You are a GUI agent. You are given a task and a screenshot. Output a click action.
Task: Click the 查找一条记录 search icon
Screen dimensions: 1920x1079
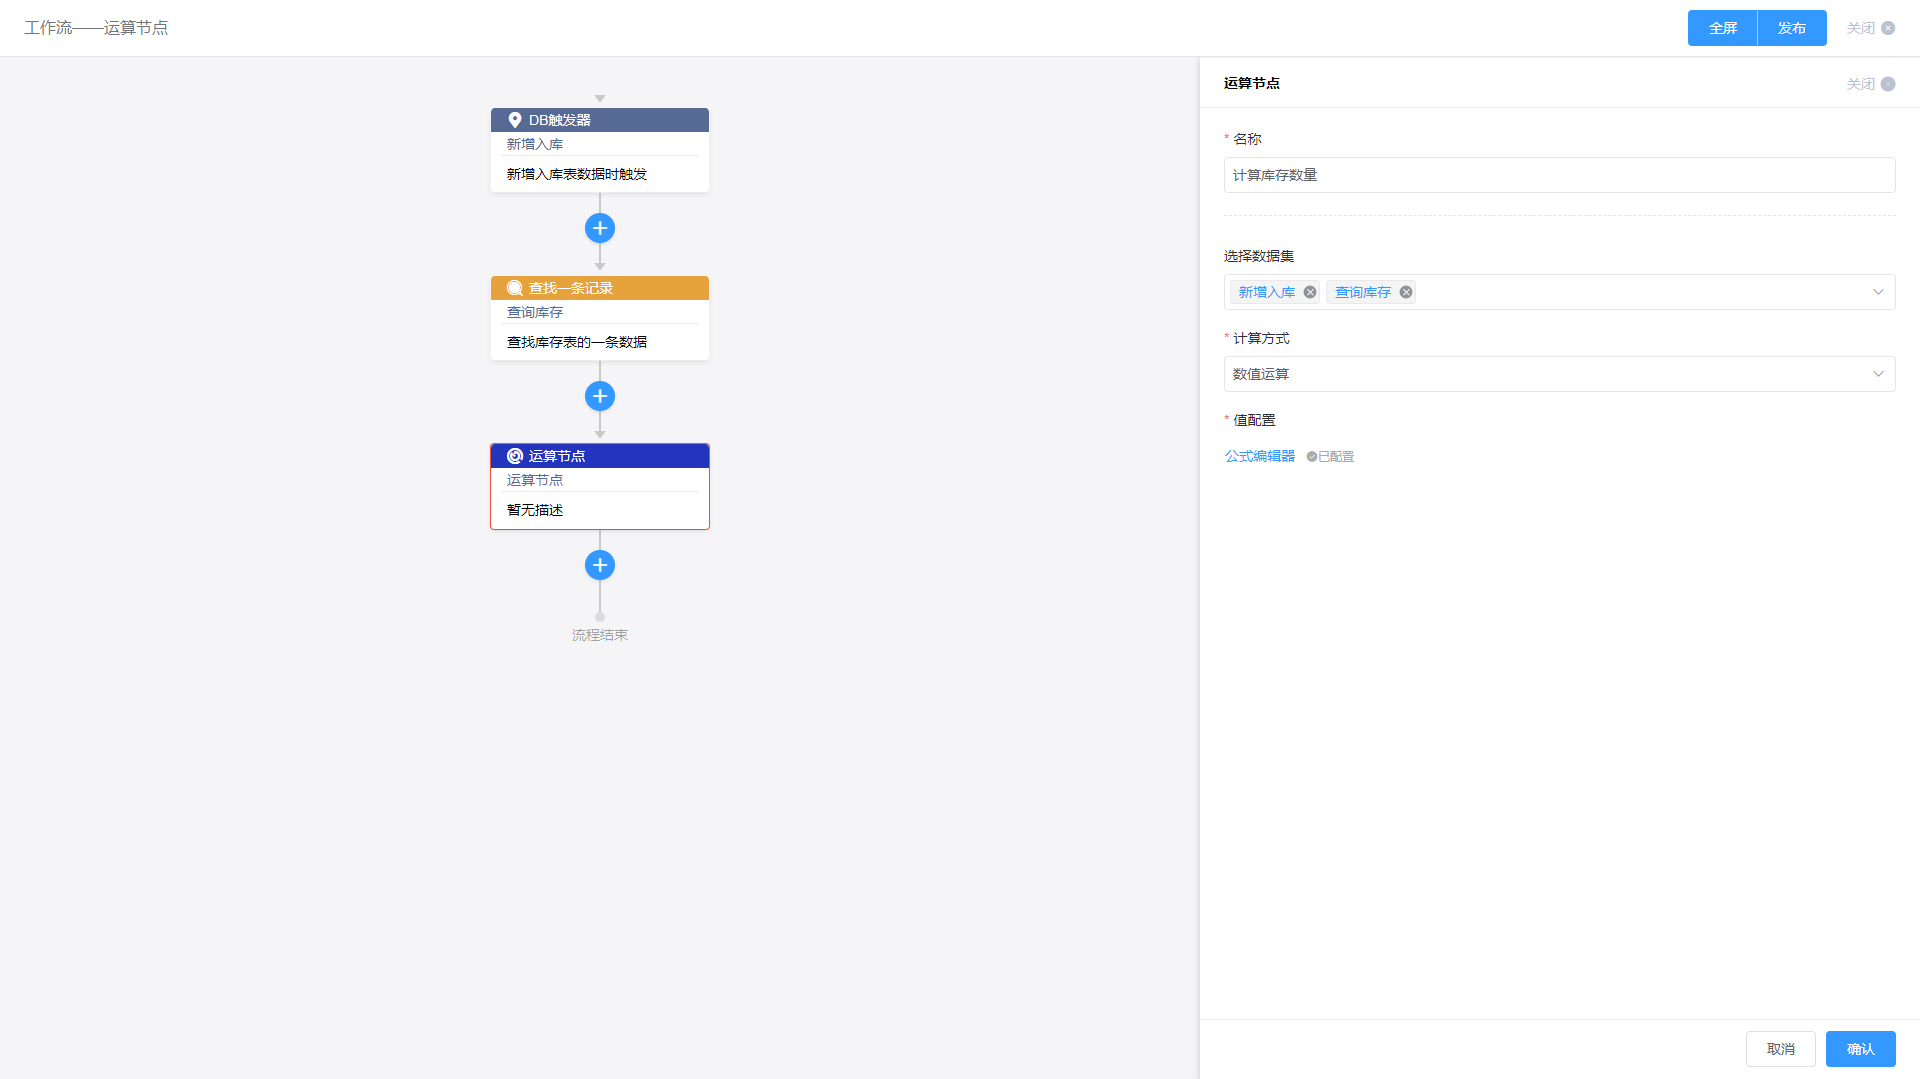pyautogui.click(x=515, y=288)
